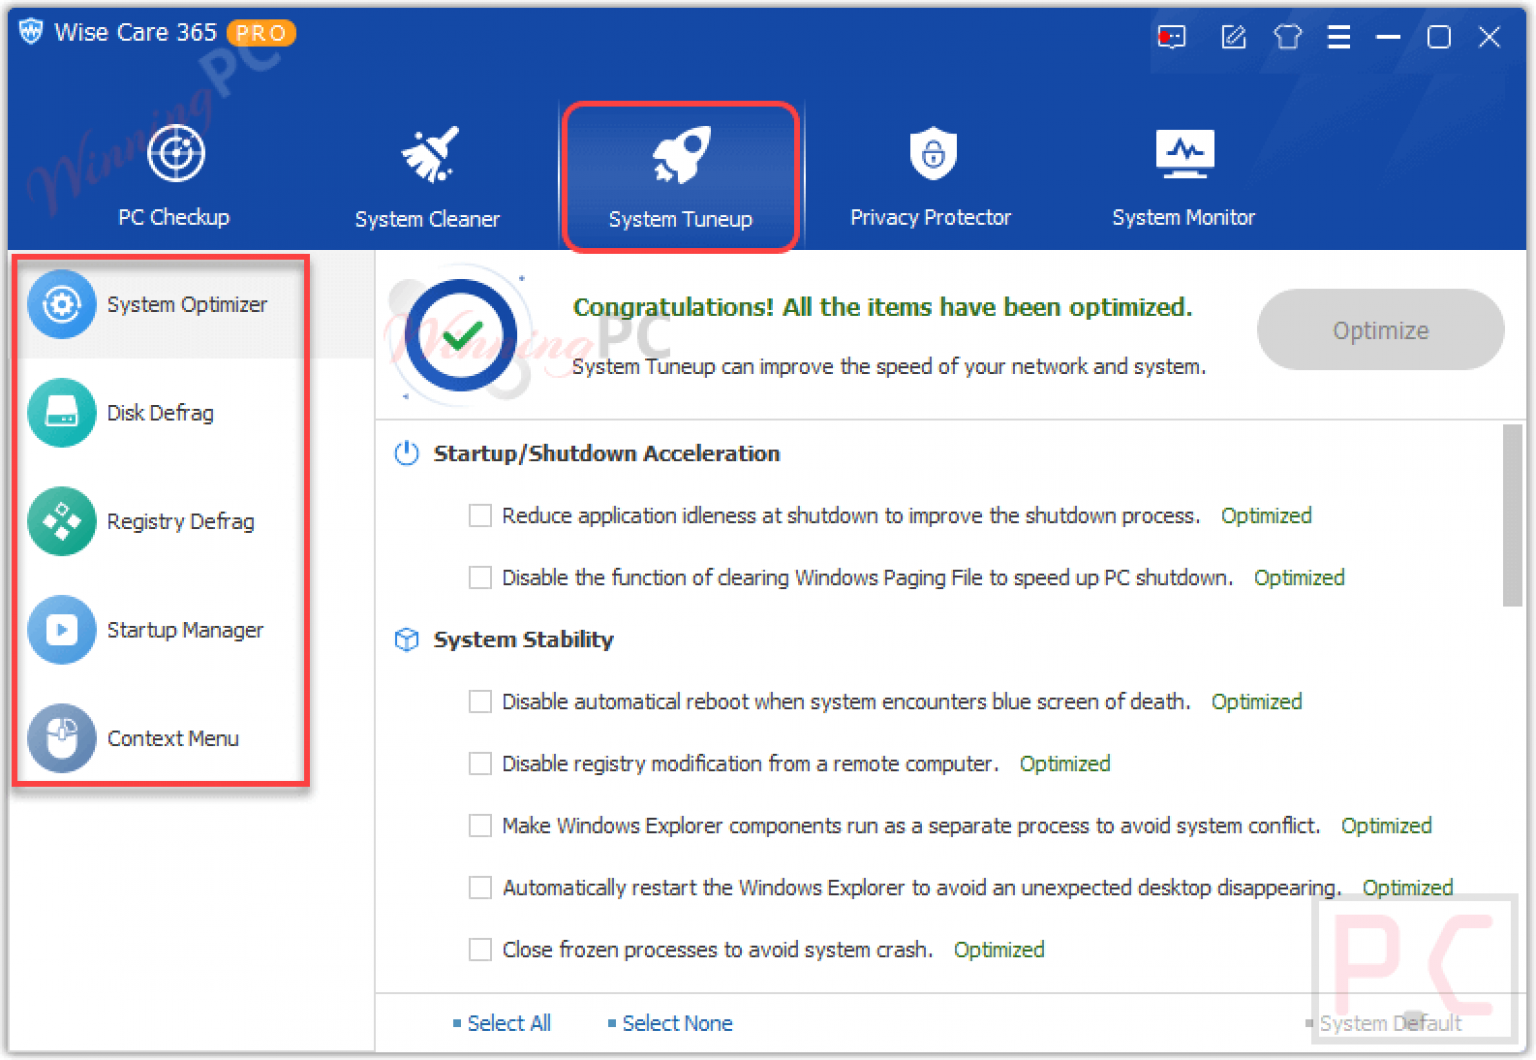This screenshot has height=1060, width=1536.
Task: Open System Monitor screen icon
Action: pos(1185,154)
